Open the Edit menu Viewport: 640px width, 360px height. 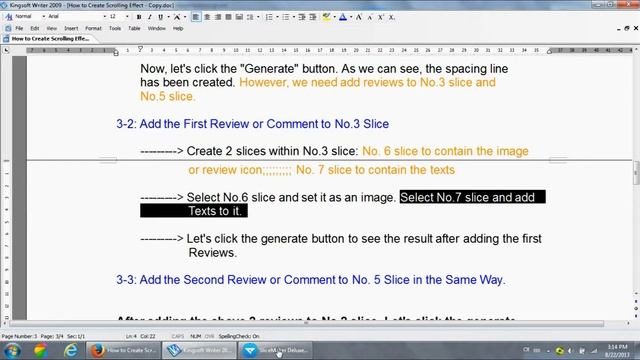[x=35, y=29]
